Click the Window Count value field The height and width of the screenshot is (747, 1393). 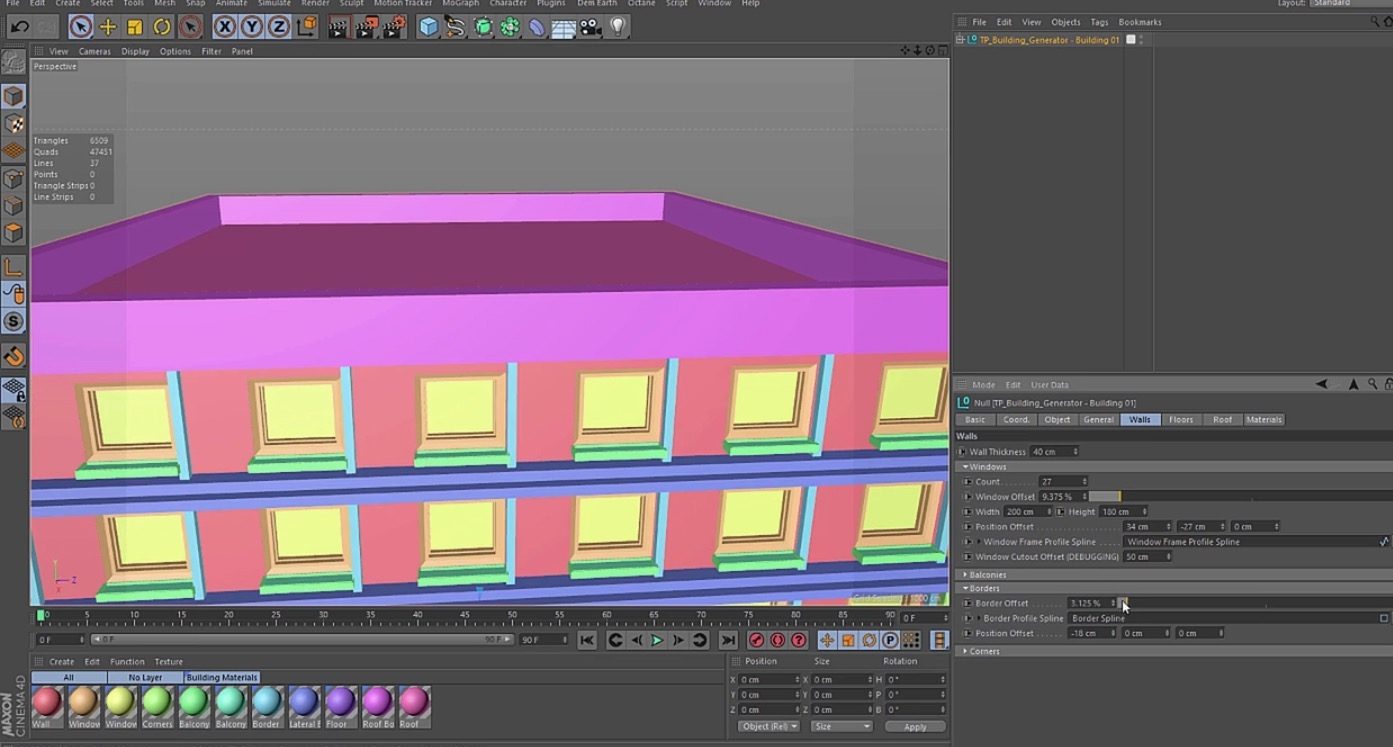[1062, 482]
